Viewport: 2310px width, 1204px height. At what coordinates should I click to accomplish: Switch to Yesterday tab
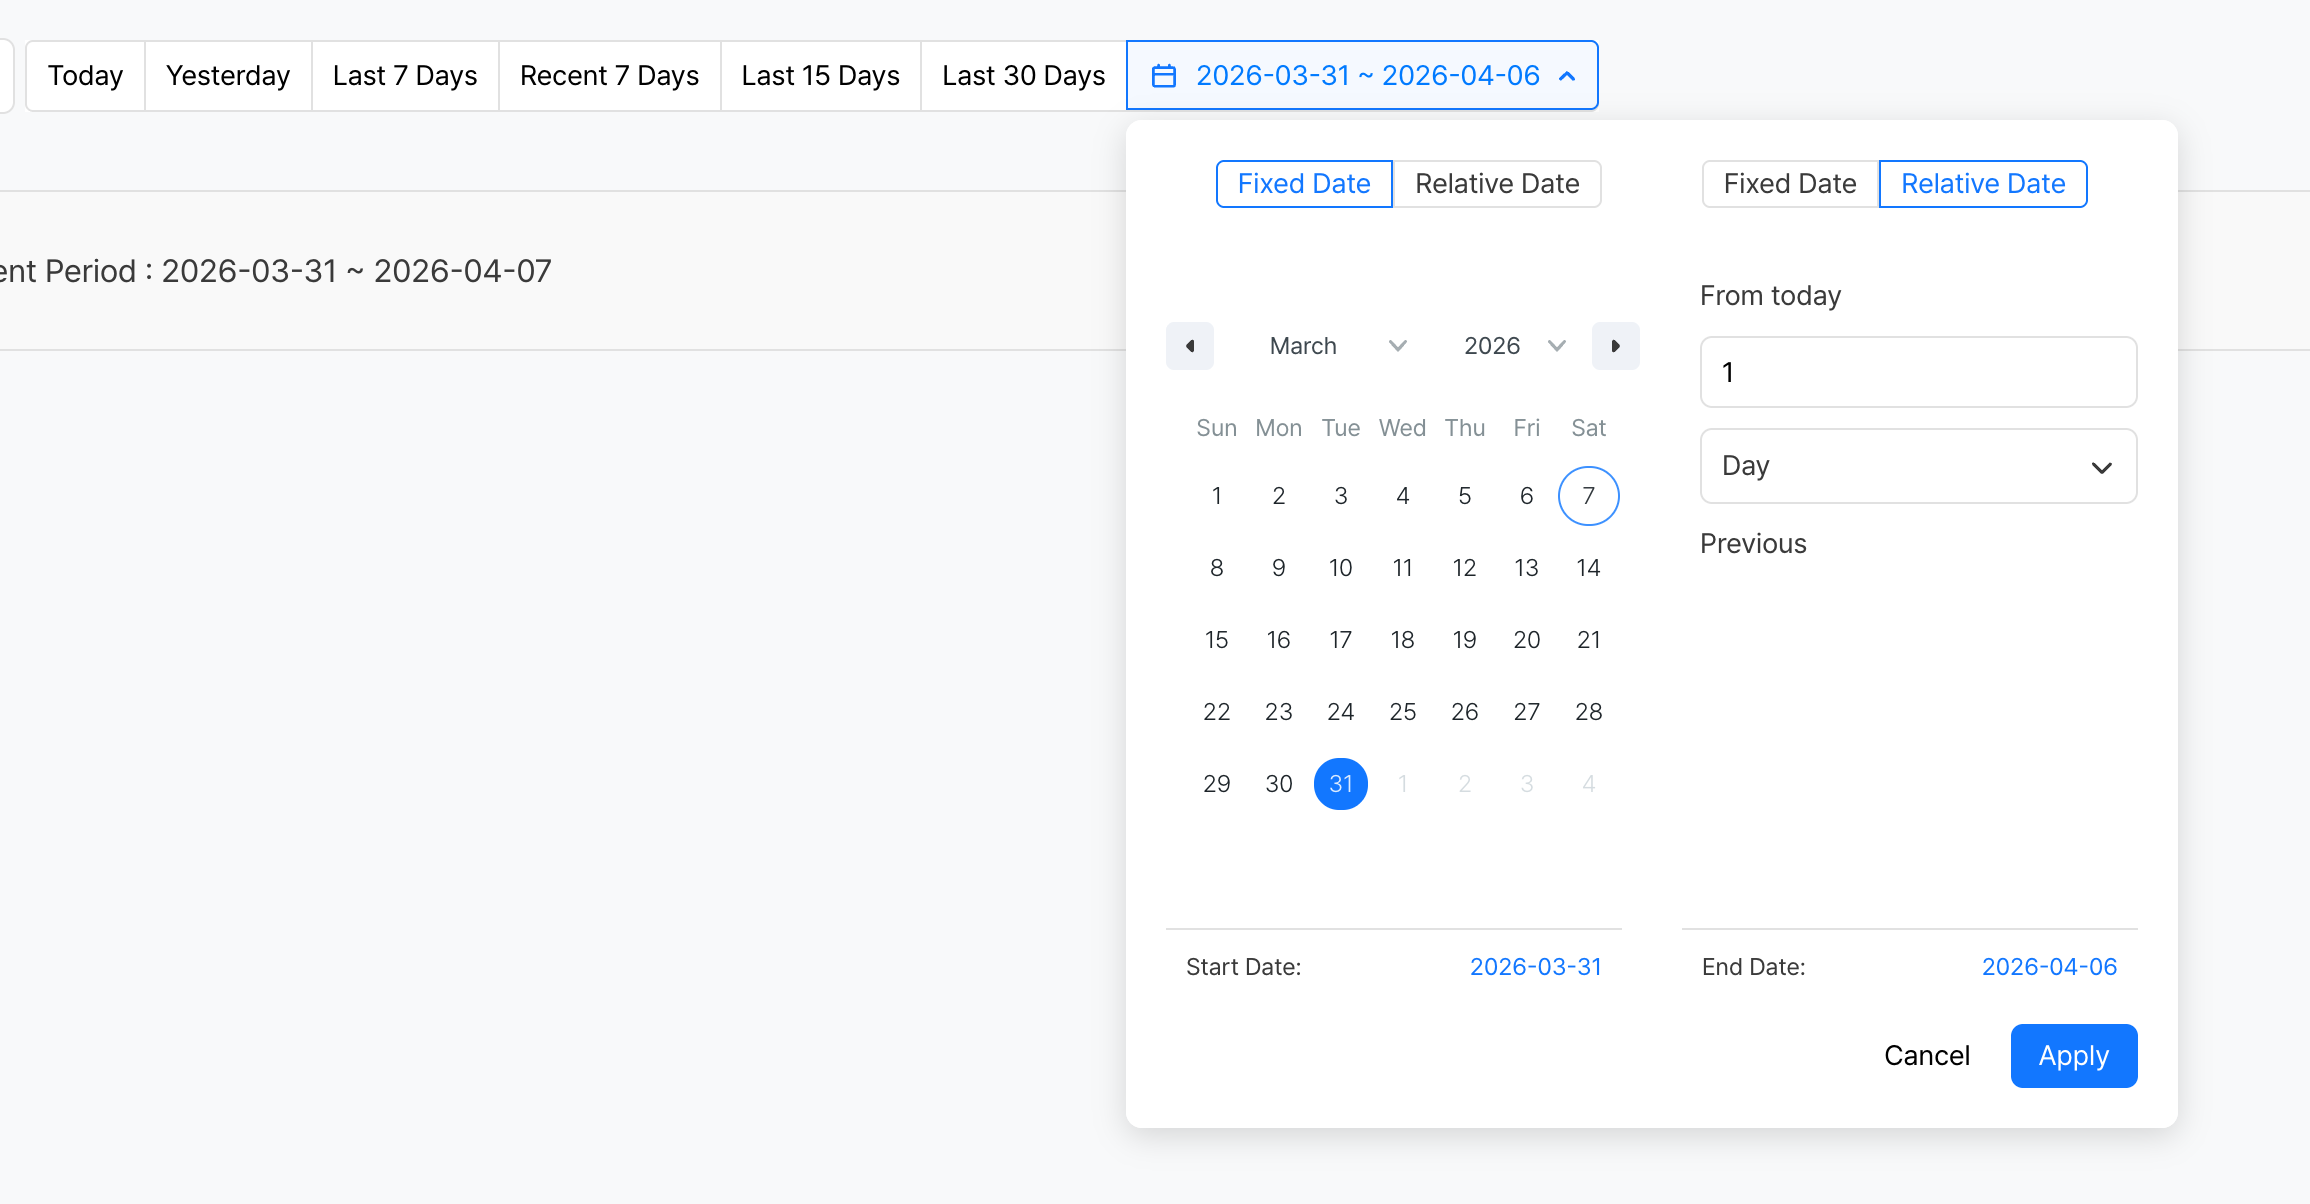228,76
